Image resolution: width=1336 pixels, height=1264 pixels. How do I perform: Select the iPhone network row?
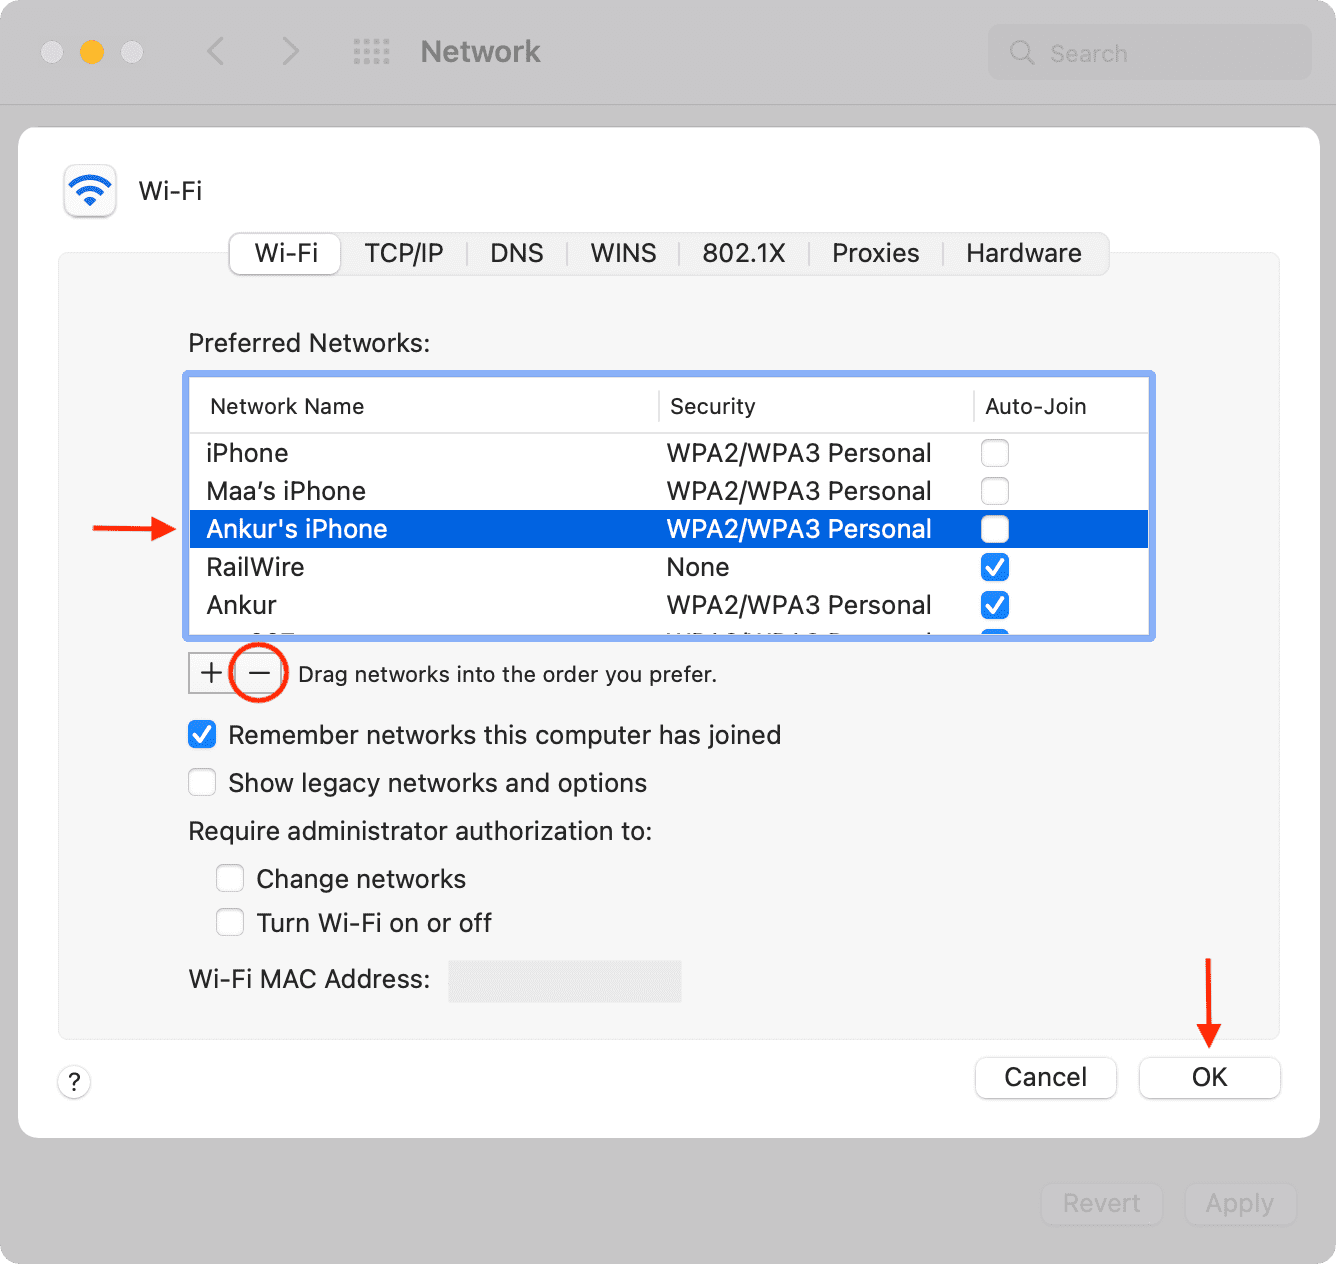(669, 453)
